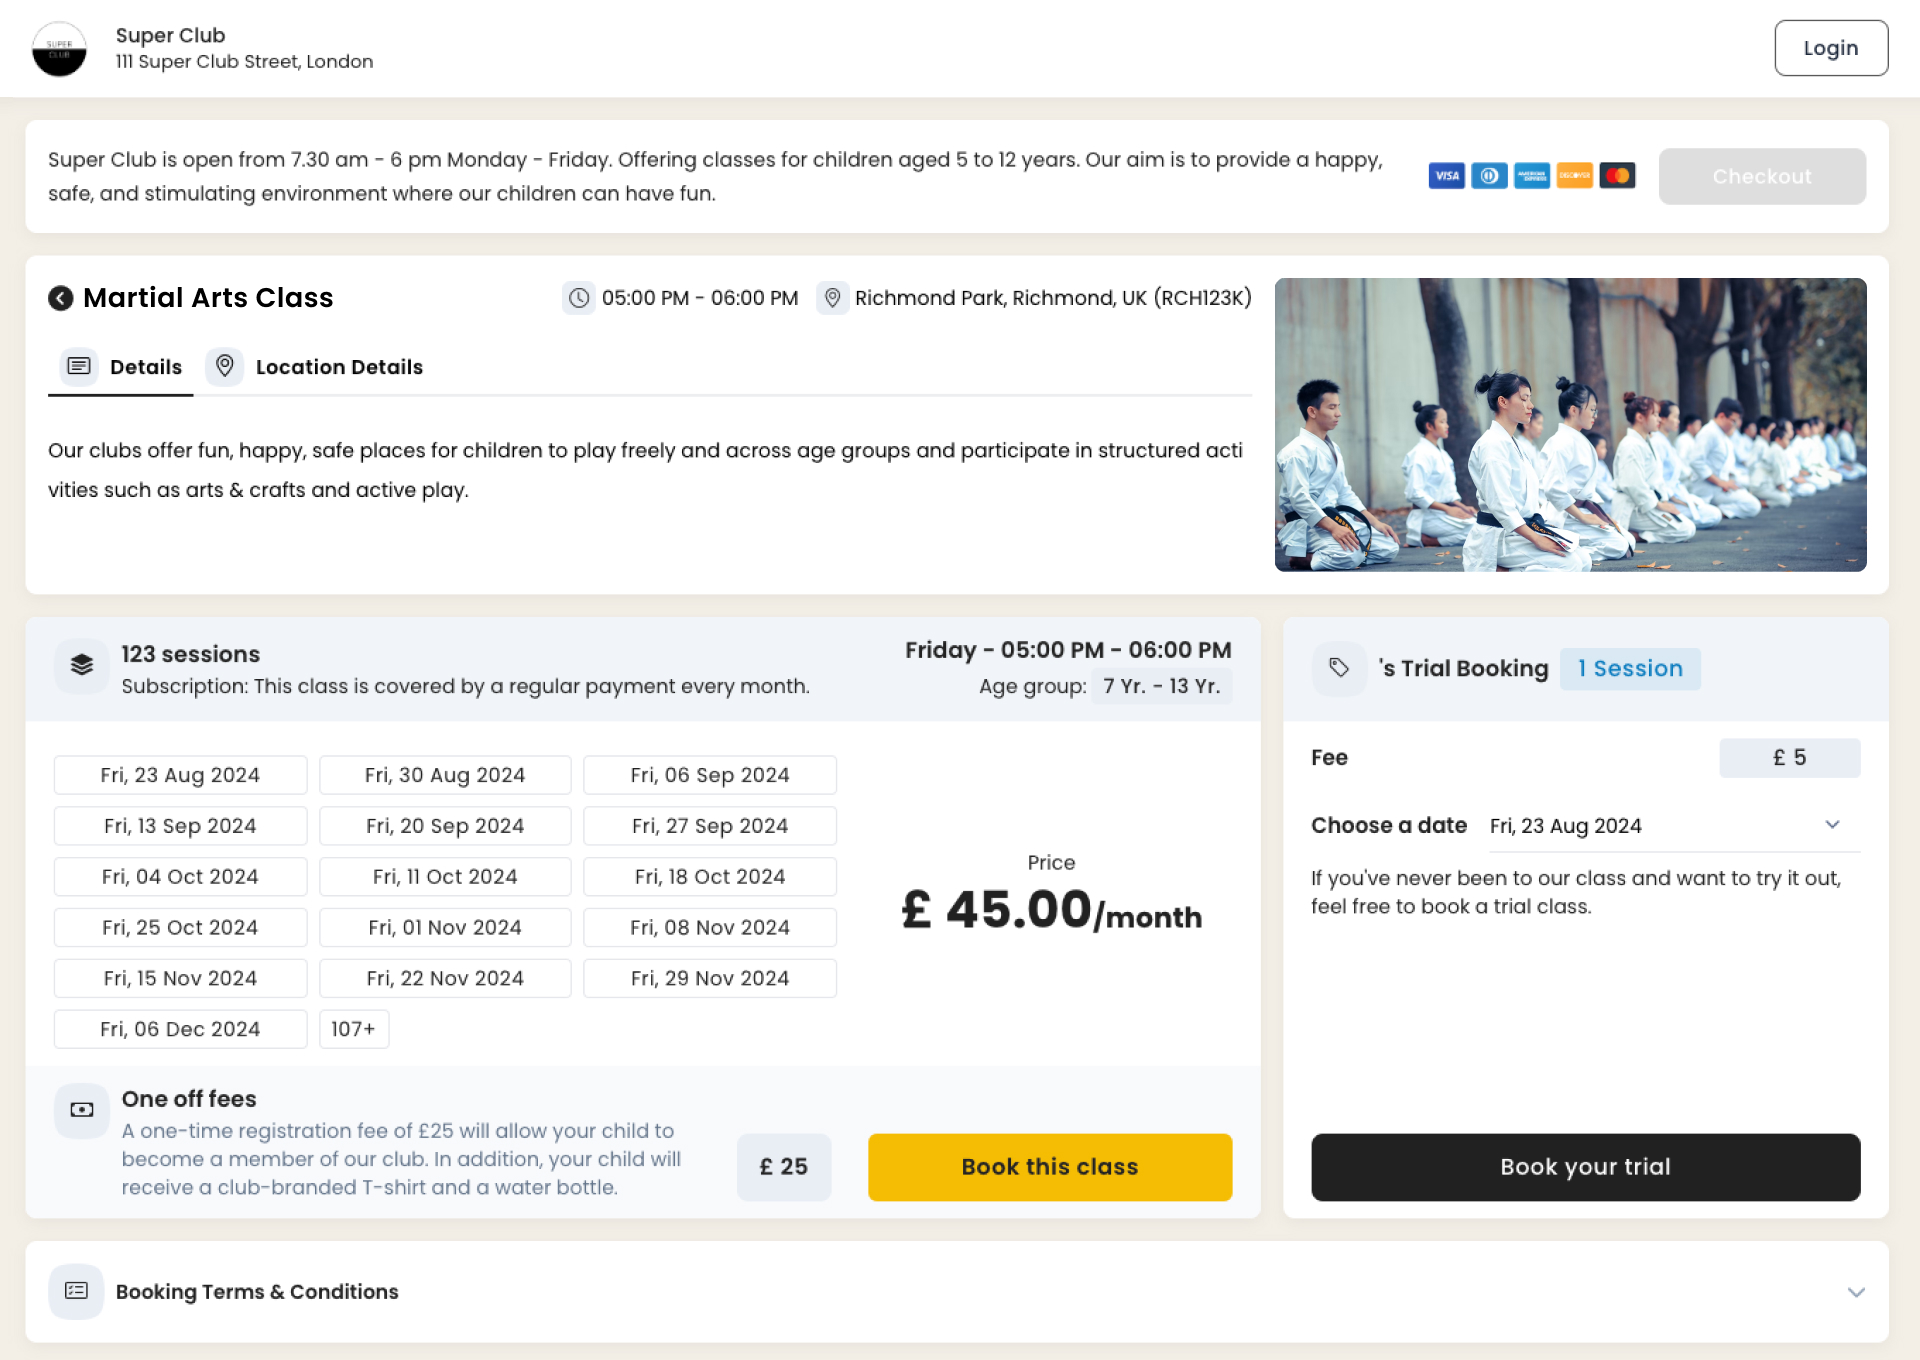Click the martial arts class photo
The image size is (1920, 1360).
(x=1570, y=425)
